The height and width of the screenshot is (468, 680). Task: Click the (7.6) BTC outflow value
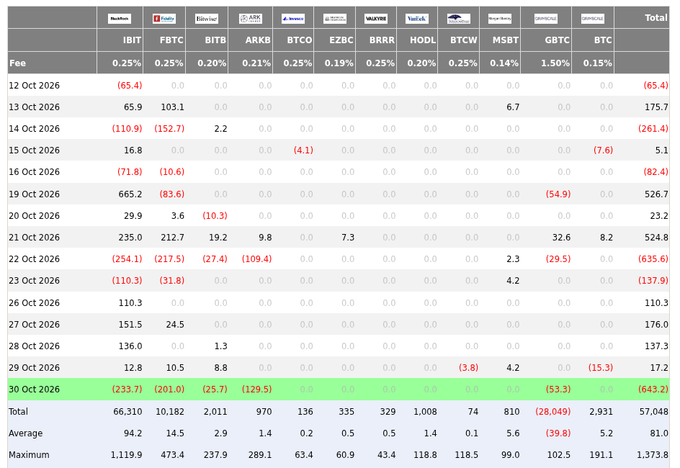[x=603, y=151]
